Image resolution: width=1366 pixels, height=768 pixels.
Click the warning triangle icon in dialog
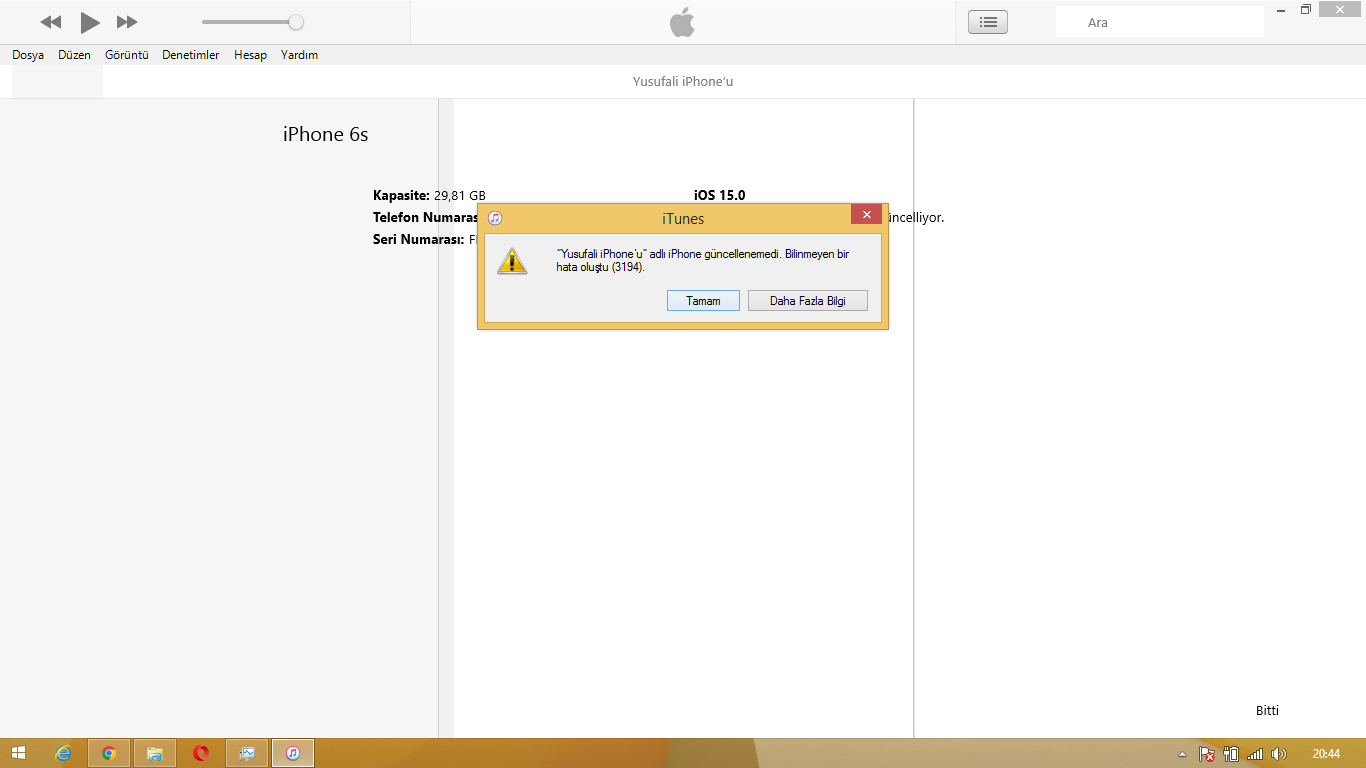tap(512, 261)
